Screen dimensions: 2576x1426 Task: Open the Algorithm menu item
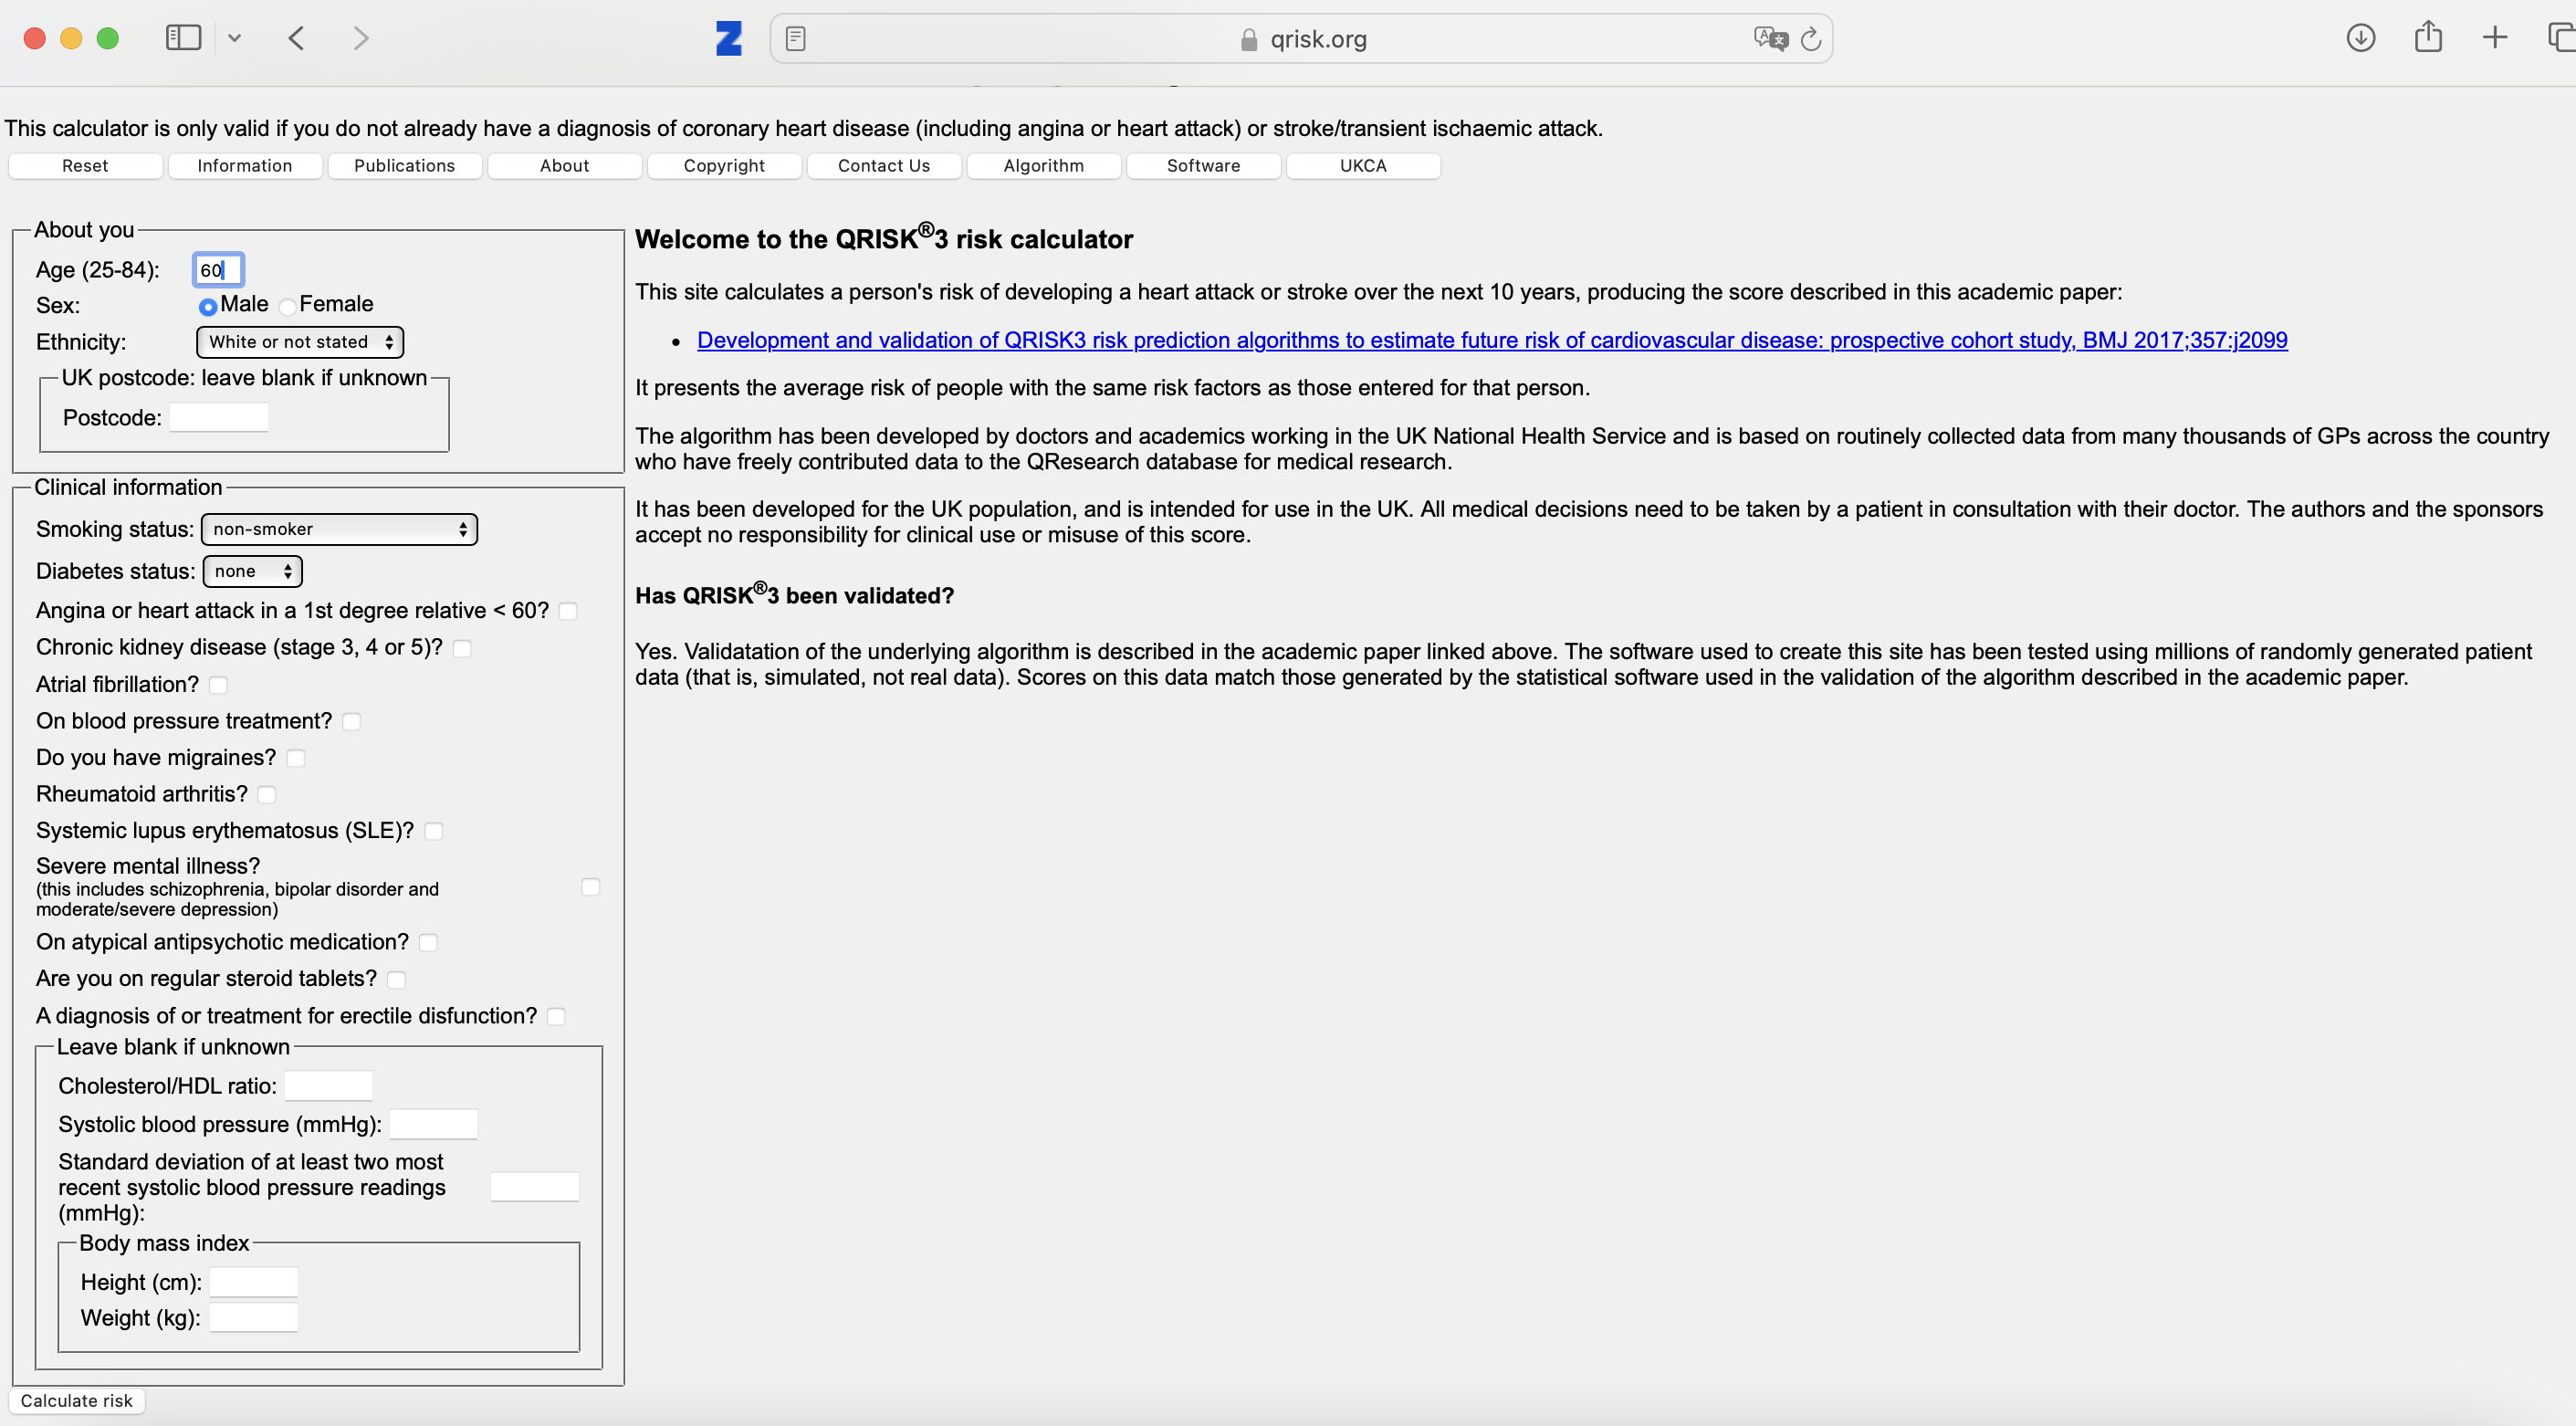tap(1043, 166)
